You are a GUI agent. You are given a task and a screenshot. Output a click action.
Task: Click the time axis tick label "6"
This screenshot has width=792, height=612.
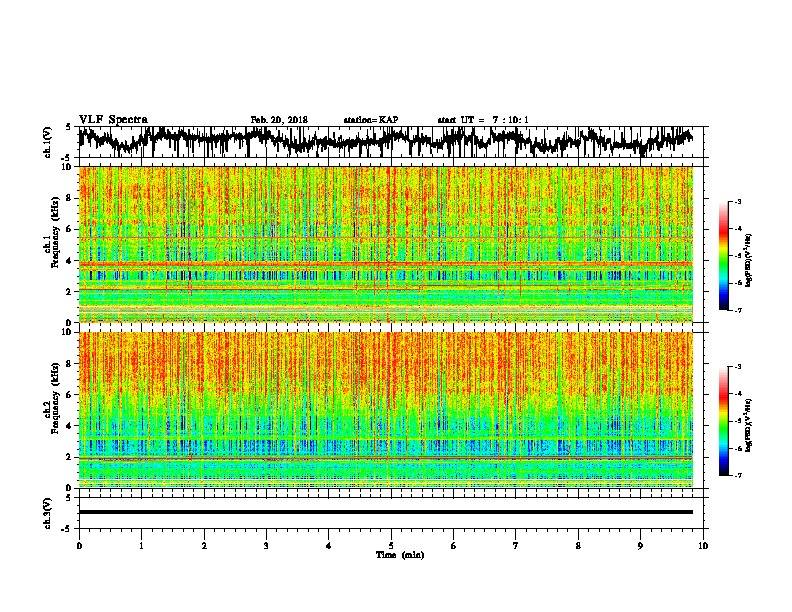pyautogui.click(x=454, y=546)
